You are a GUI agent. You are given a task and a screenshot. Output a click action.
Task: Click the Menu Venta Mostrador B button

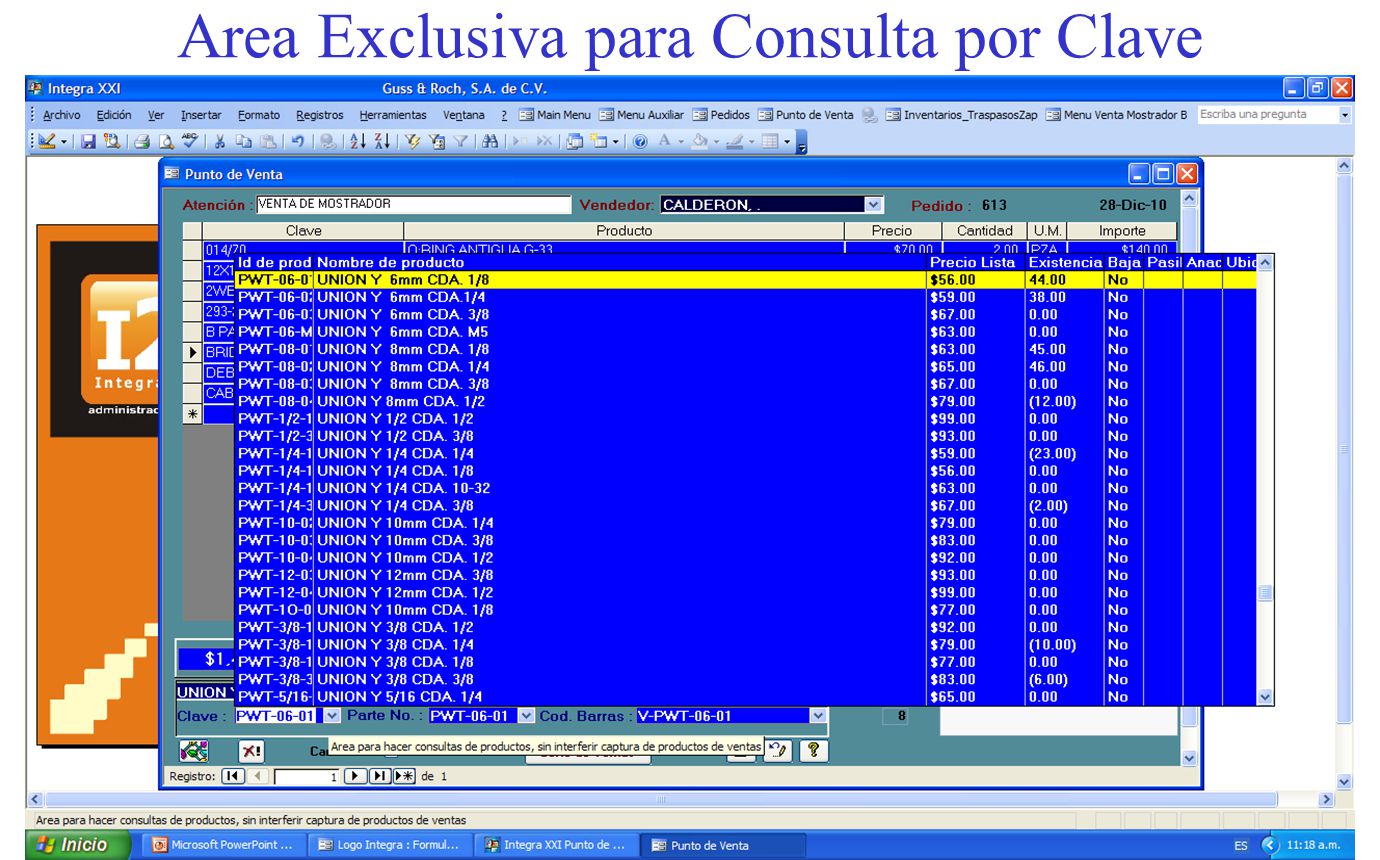(x=1116, y=115)
